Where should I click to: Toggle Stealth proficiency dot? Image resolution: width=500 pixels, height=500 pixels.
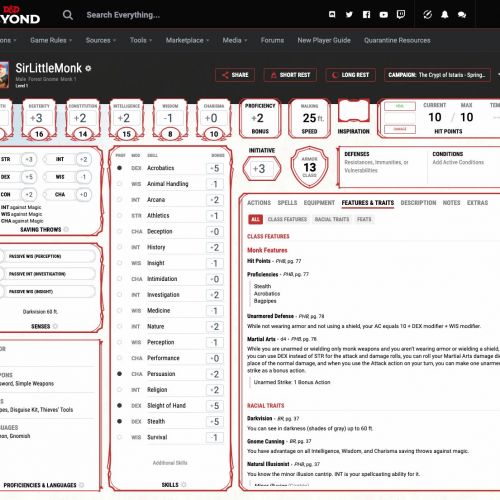[x=119, y=421]
